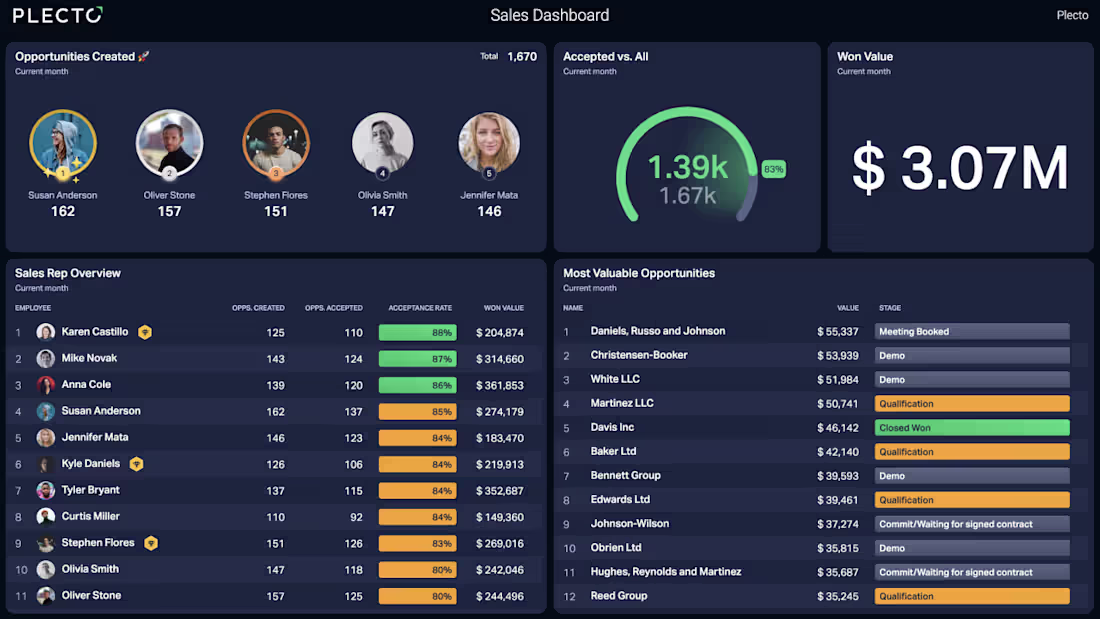Click Olivia Smith's leaderboard avatar
The image size is (1100, 619).
pos(382,143)
